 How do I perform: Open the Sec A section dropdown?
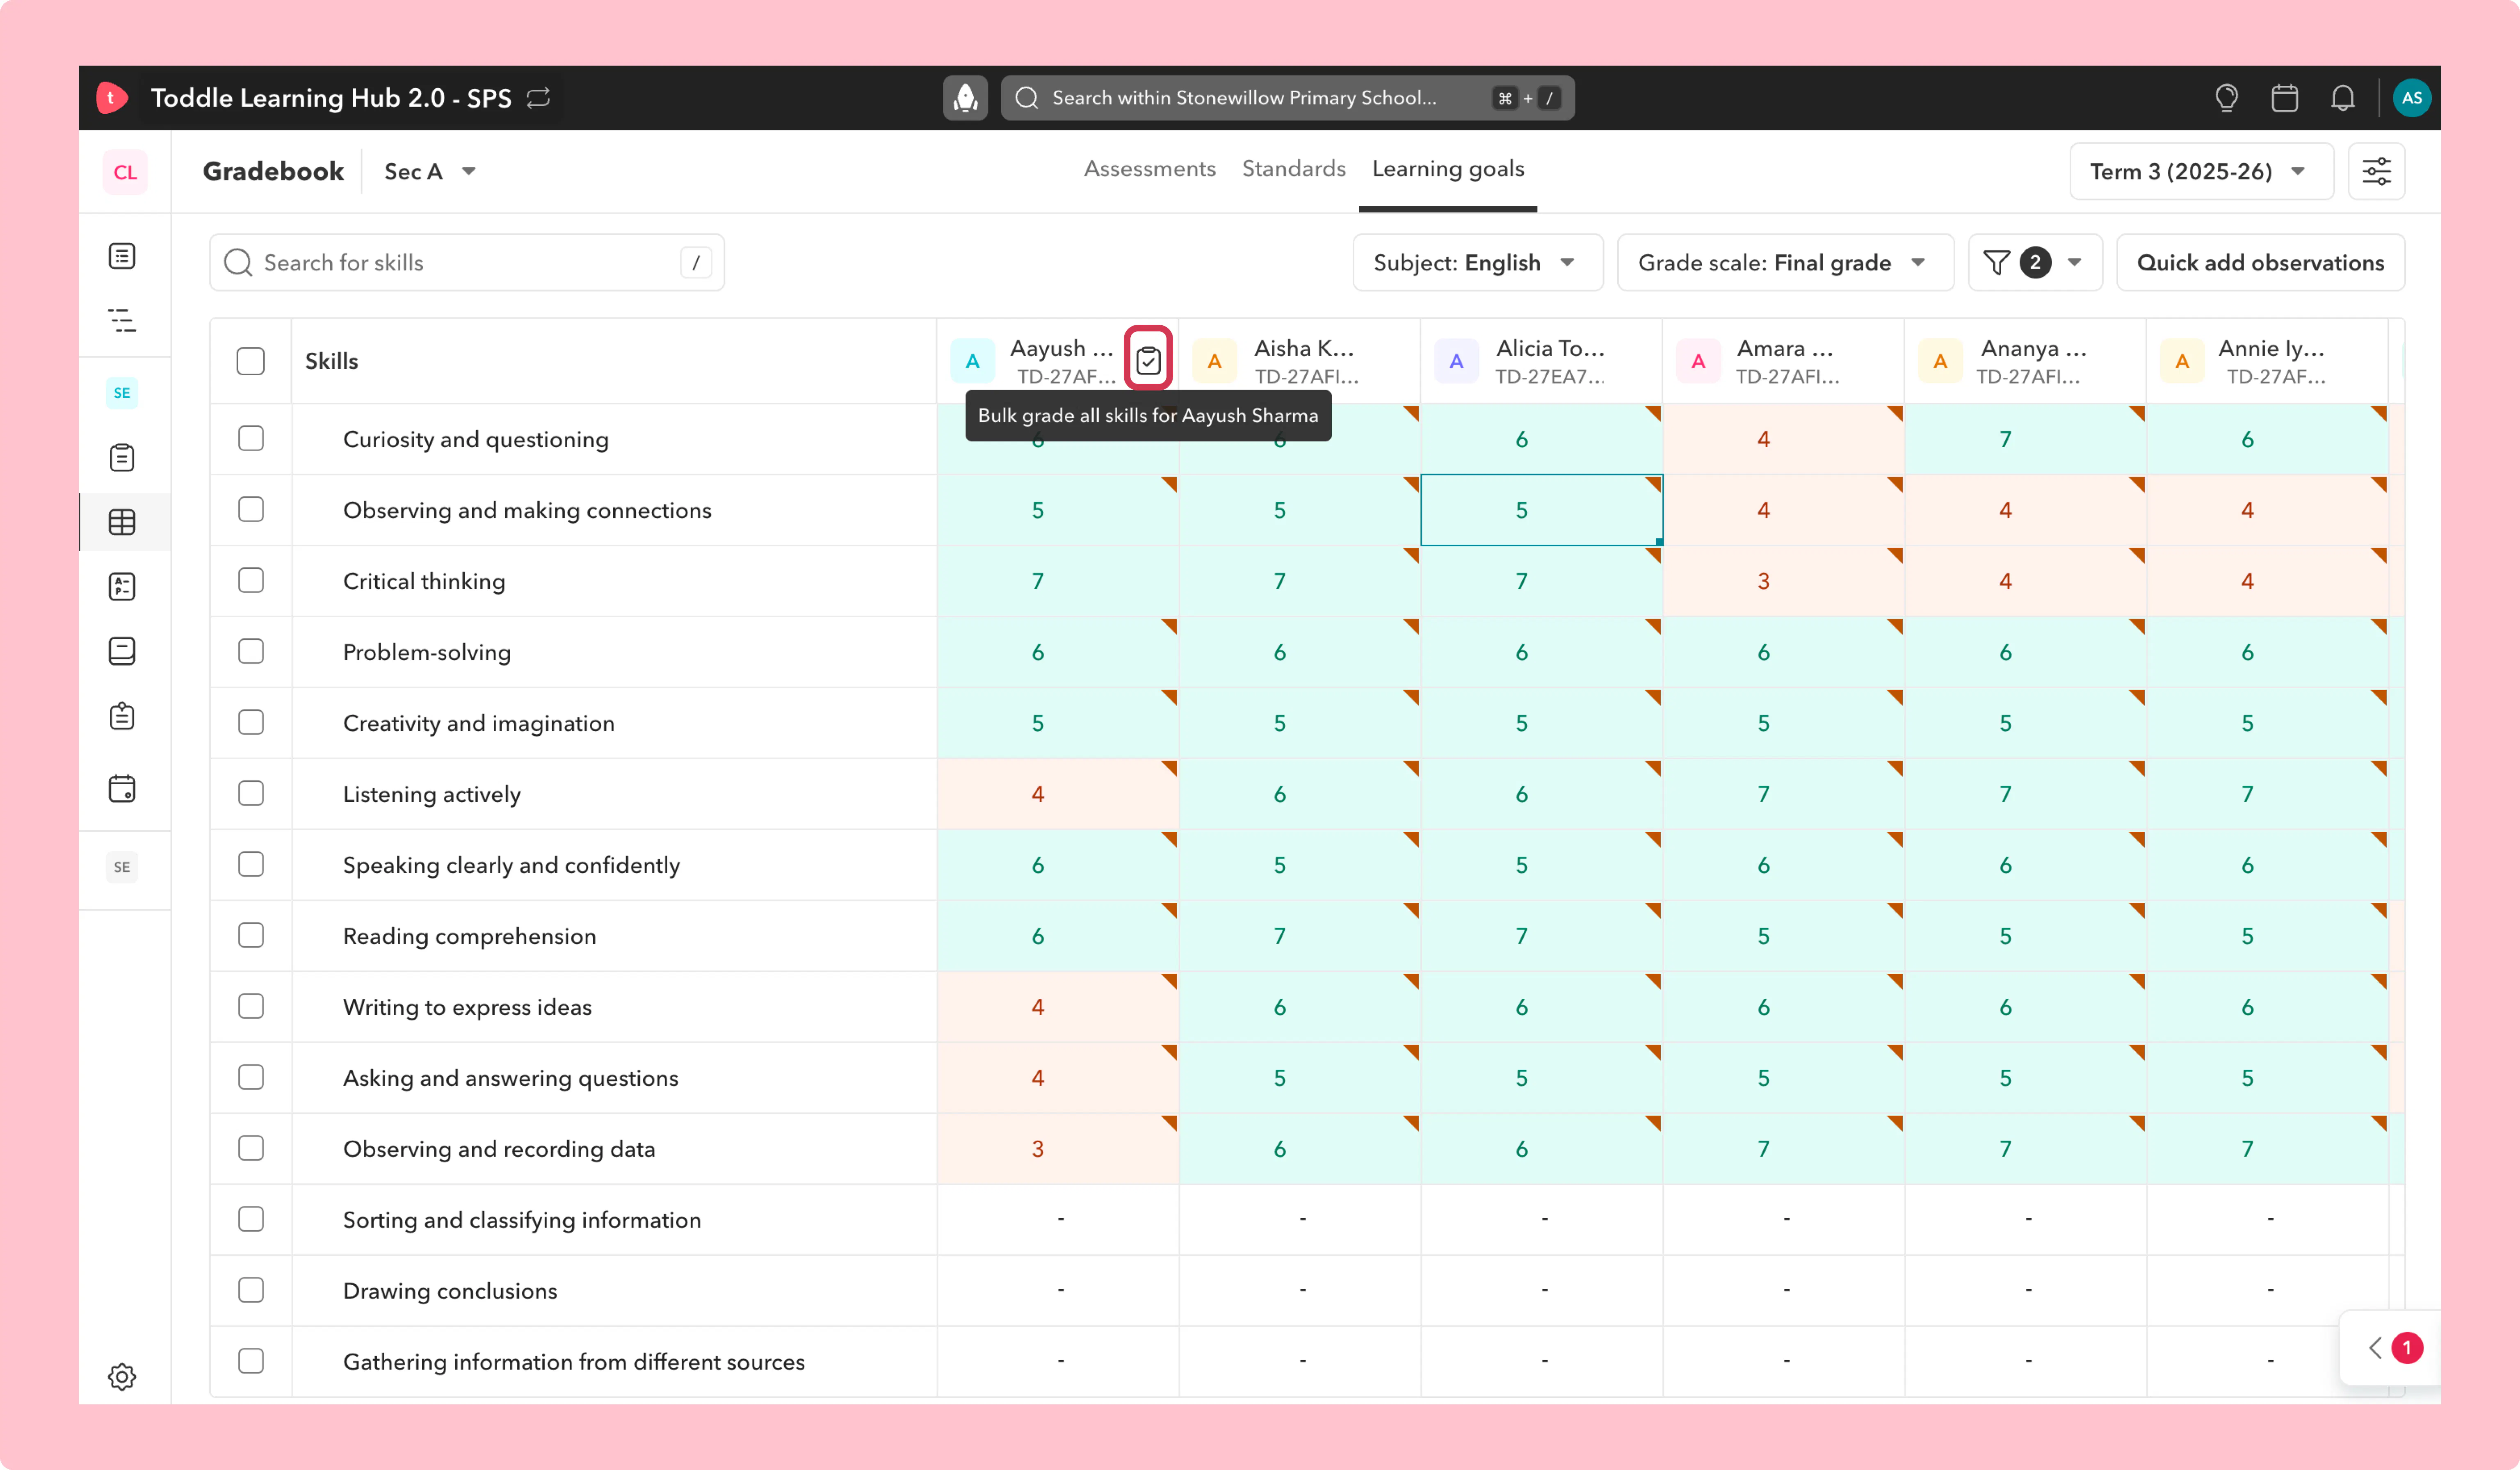point(430,172)
